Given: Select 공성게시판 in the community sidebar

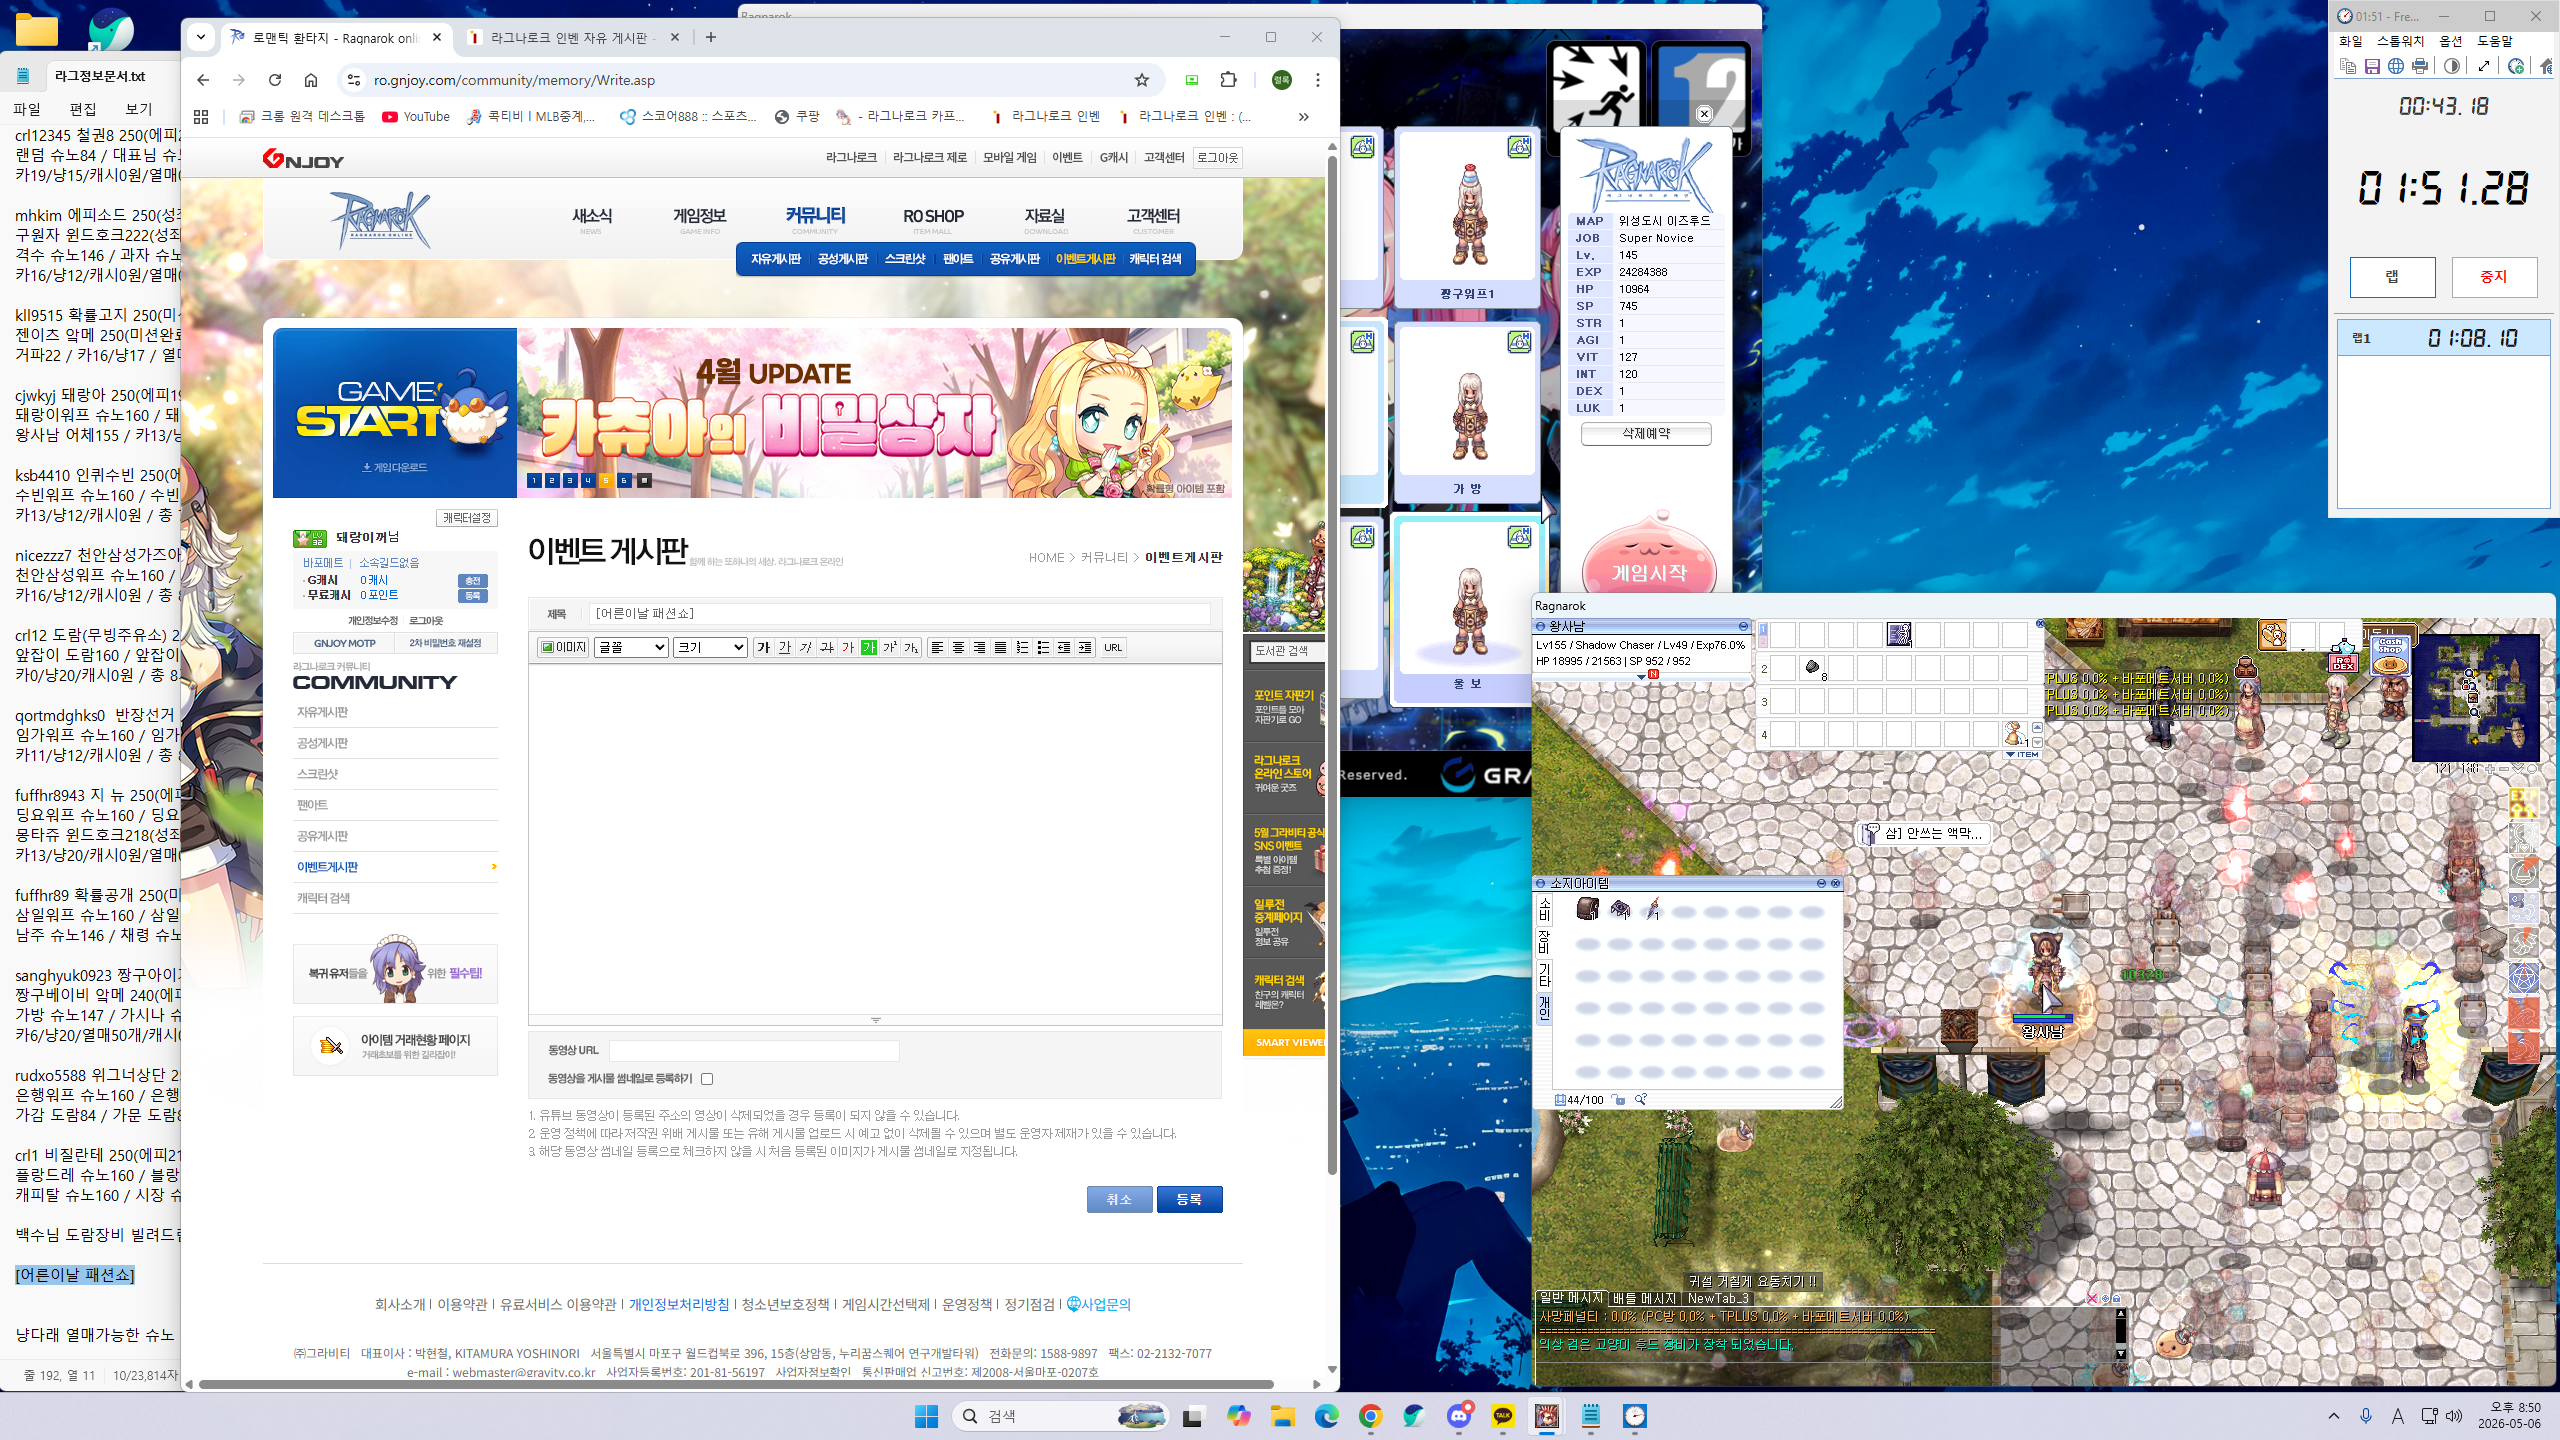Looking at the screenshot, I should point(322,743).
